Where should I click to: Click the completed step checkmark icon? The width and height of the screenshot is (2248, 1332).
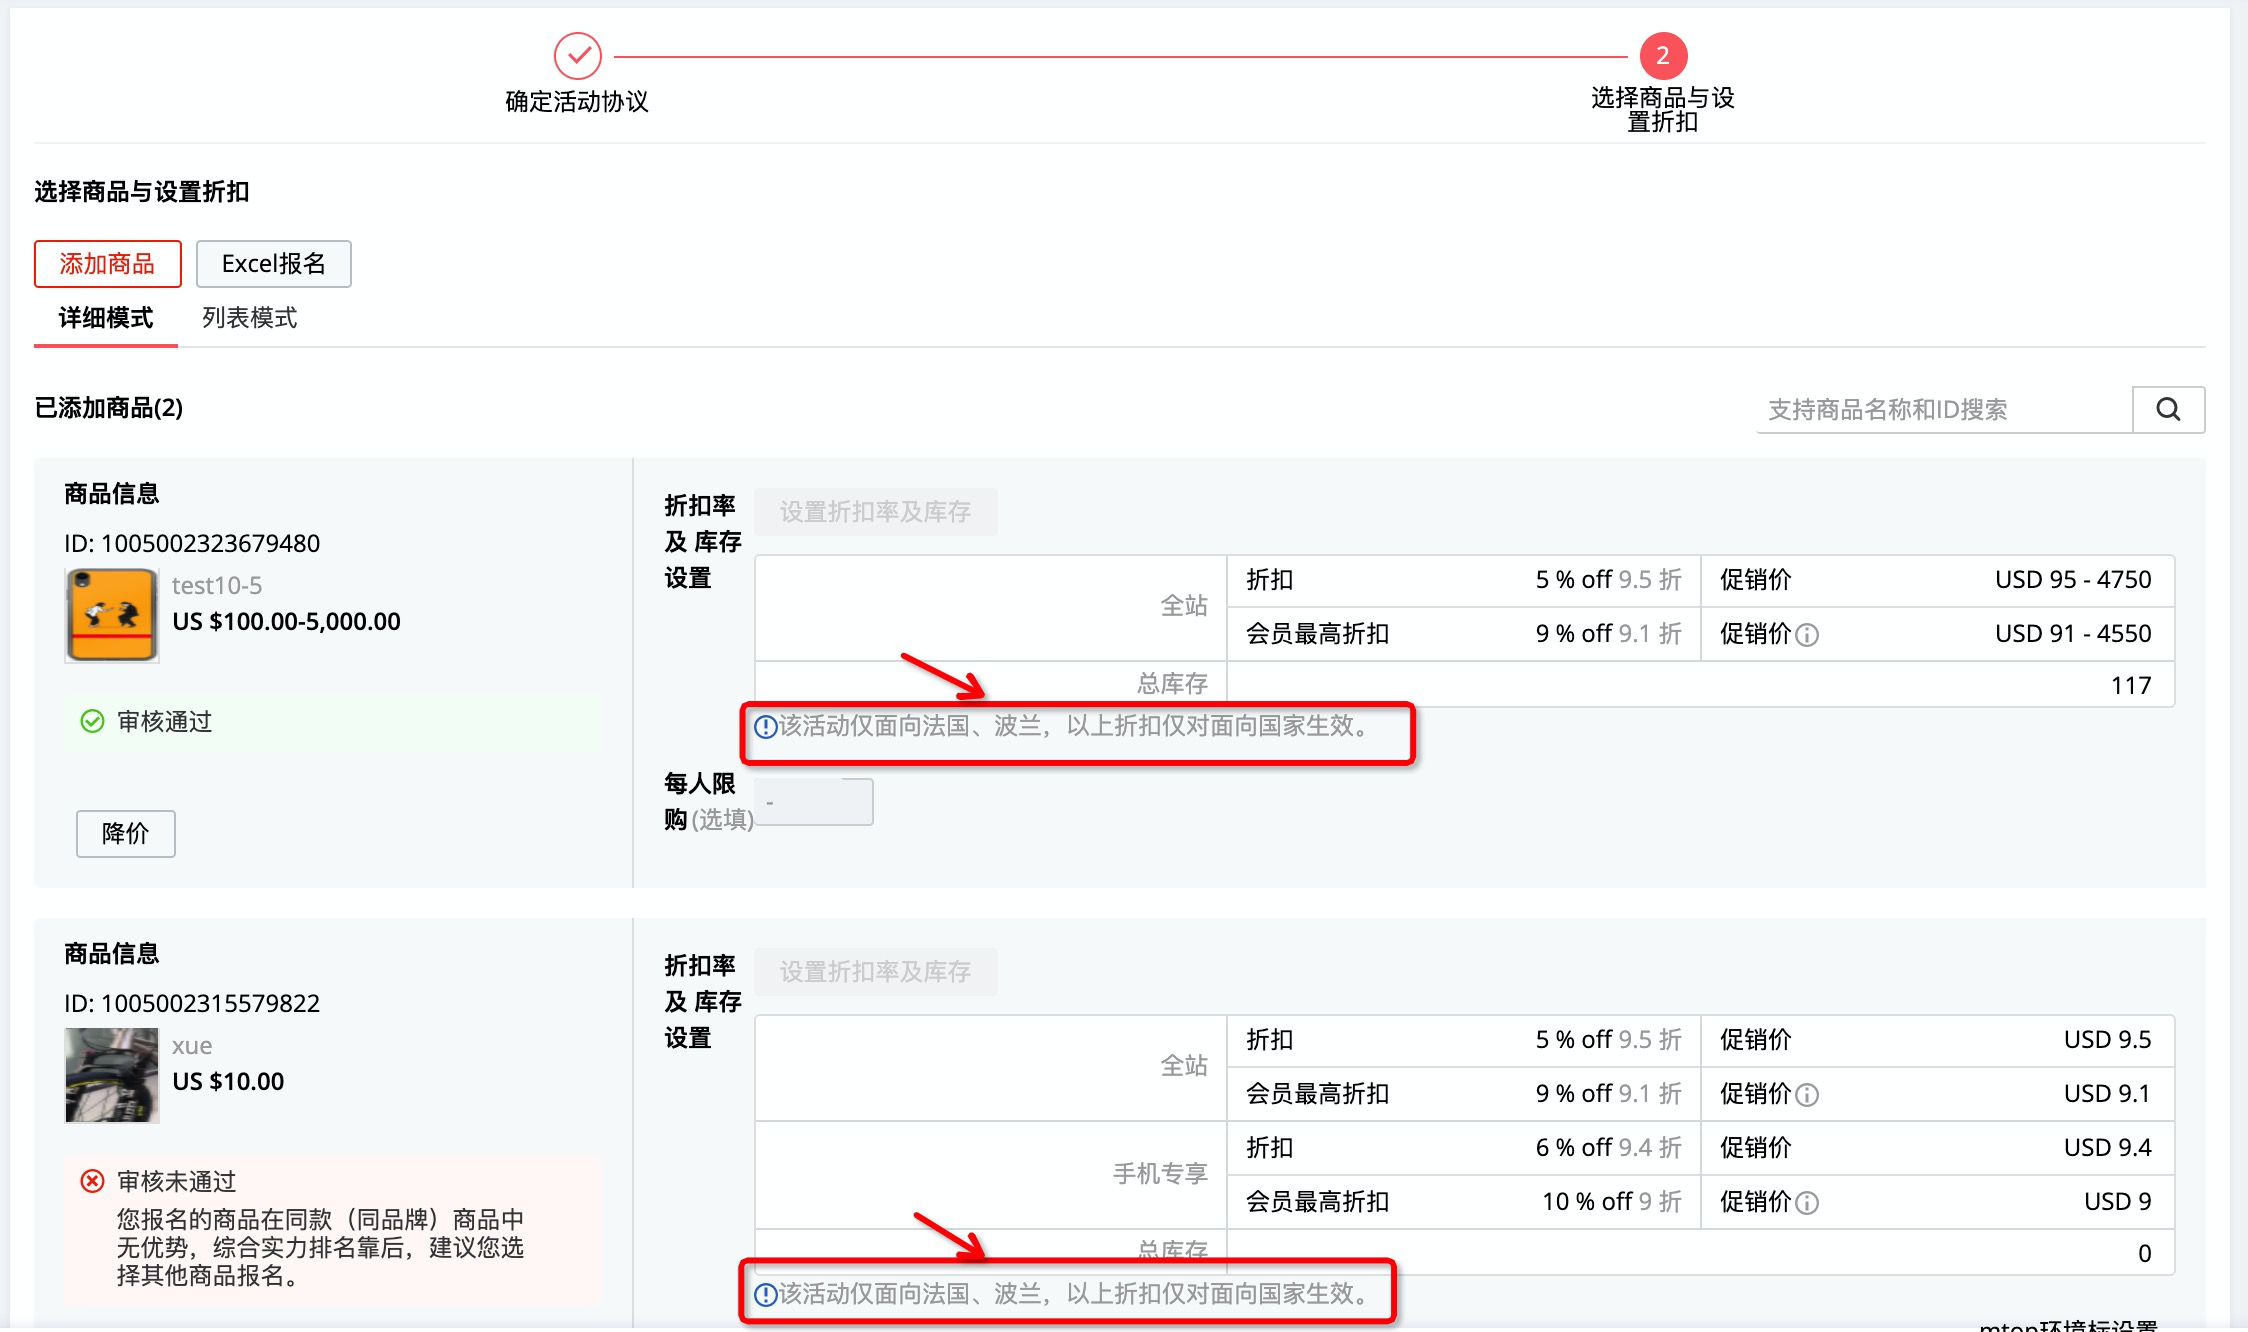click(x=578, y=56)
